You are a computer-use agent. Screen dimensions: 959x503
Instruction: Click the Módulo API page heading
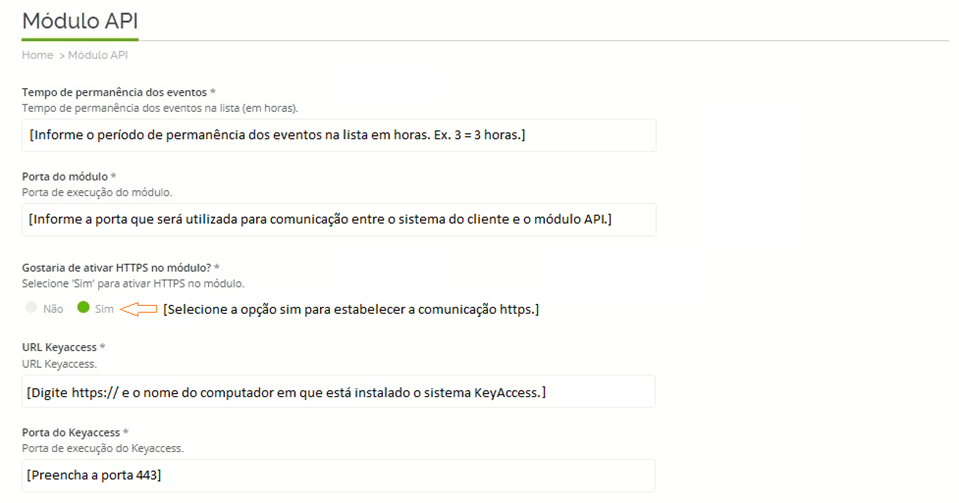click(x=80, y=21)
